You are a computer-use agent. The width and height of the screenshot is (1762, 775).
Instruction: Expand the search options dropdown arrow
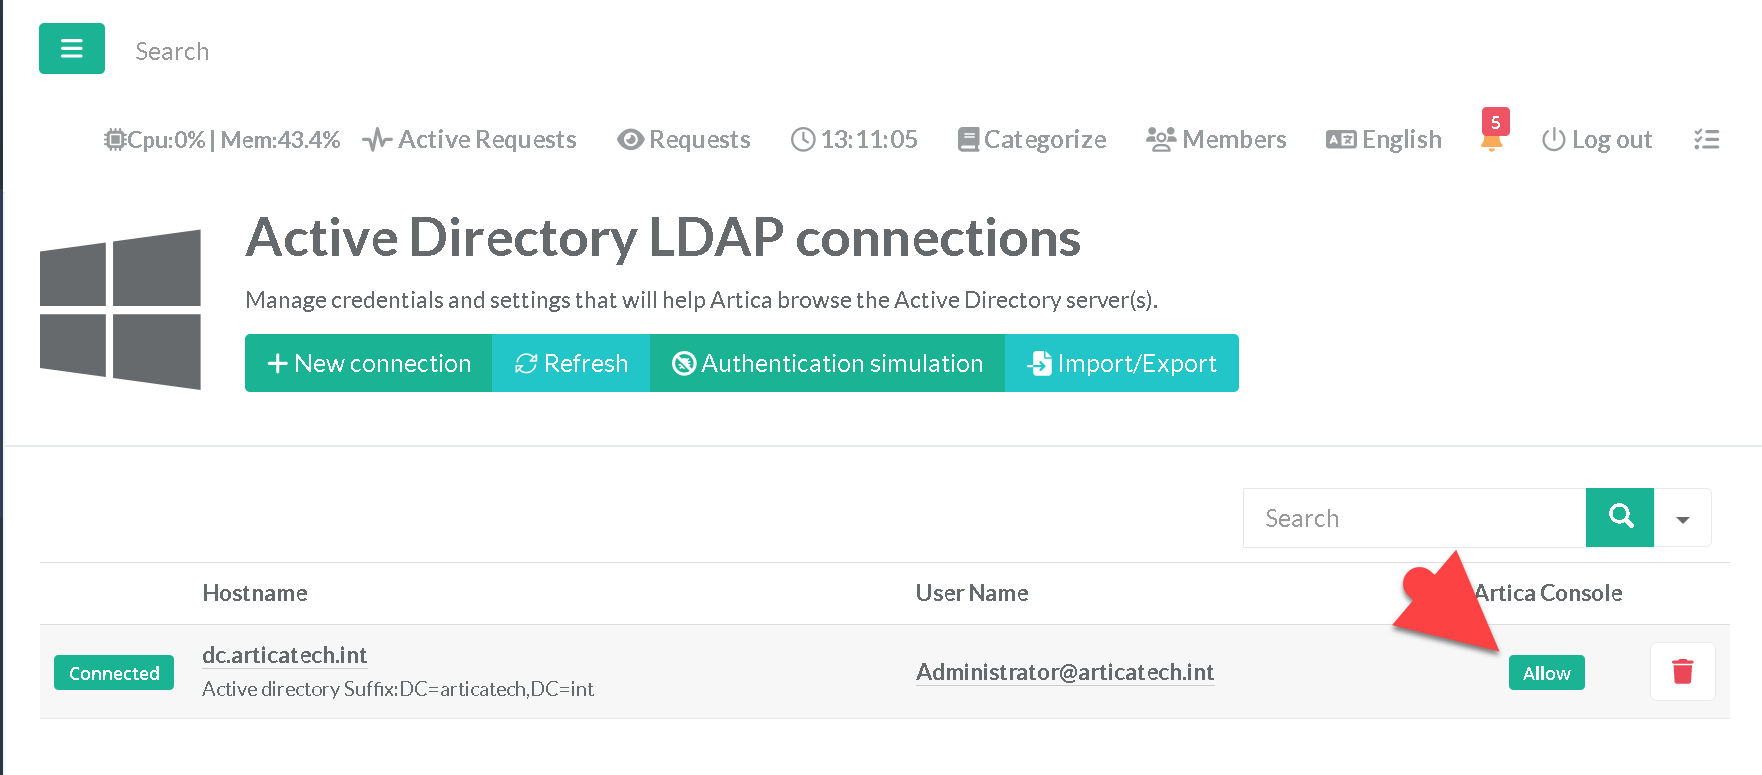[x=1682, y=519]
